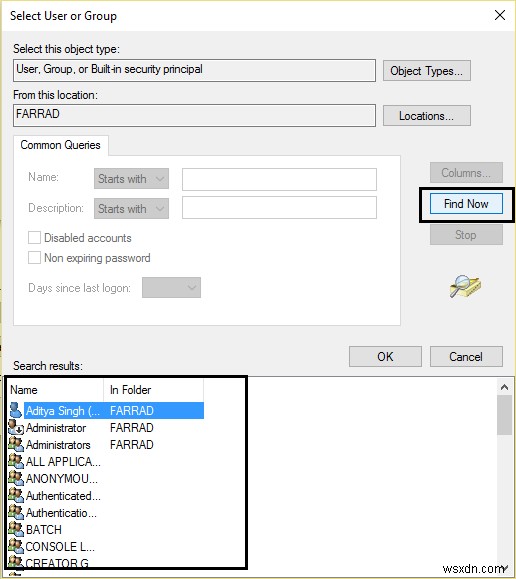The image size is (516, 579).
Task: Click the Aditya Singh user icon
Action: pyautogui.click(x=16, y=410)
